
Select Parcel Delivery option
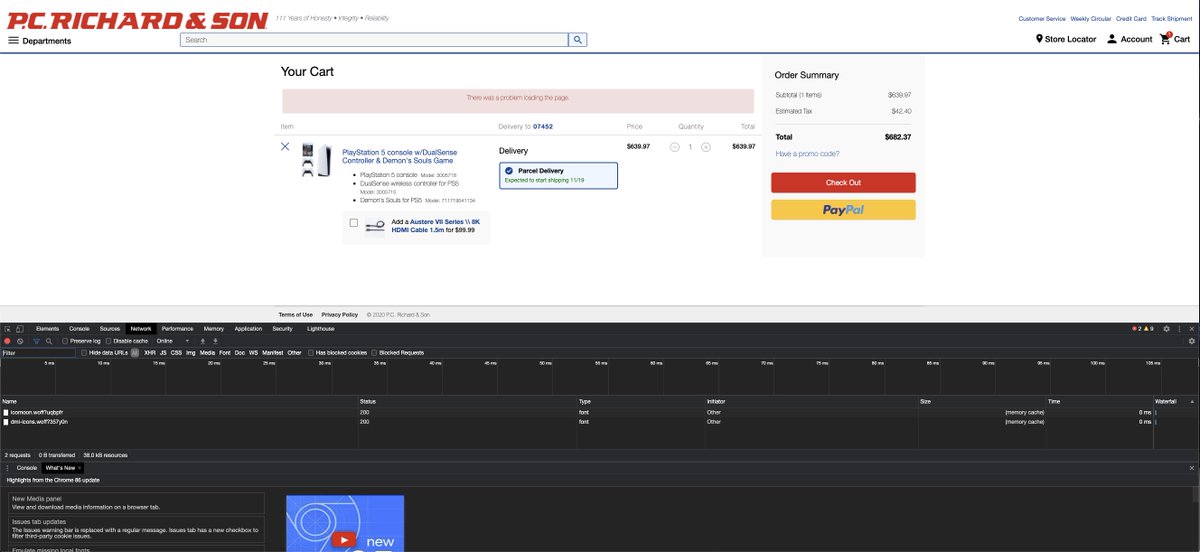click(x=558, y=175)
